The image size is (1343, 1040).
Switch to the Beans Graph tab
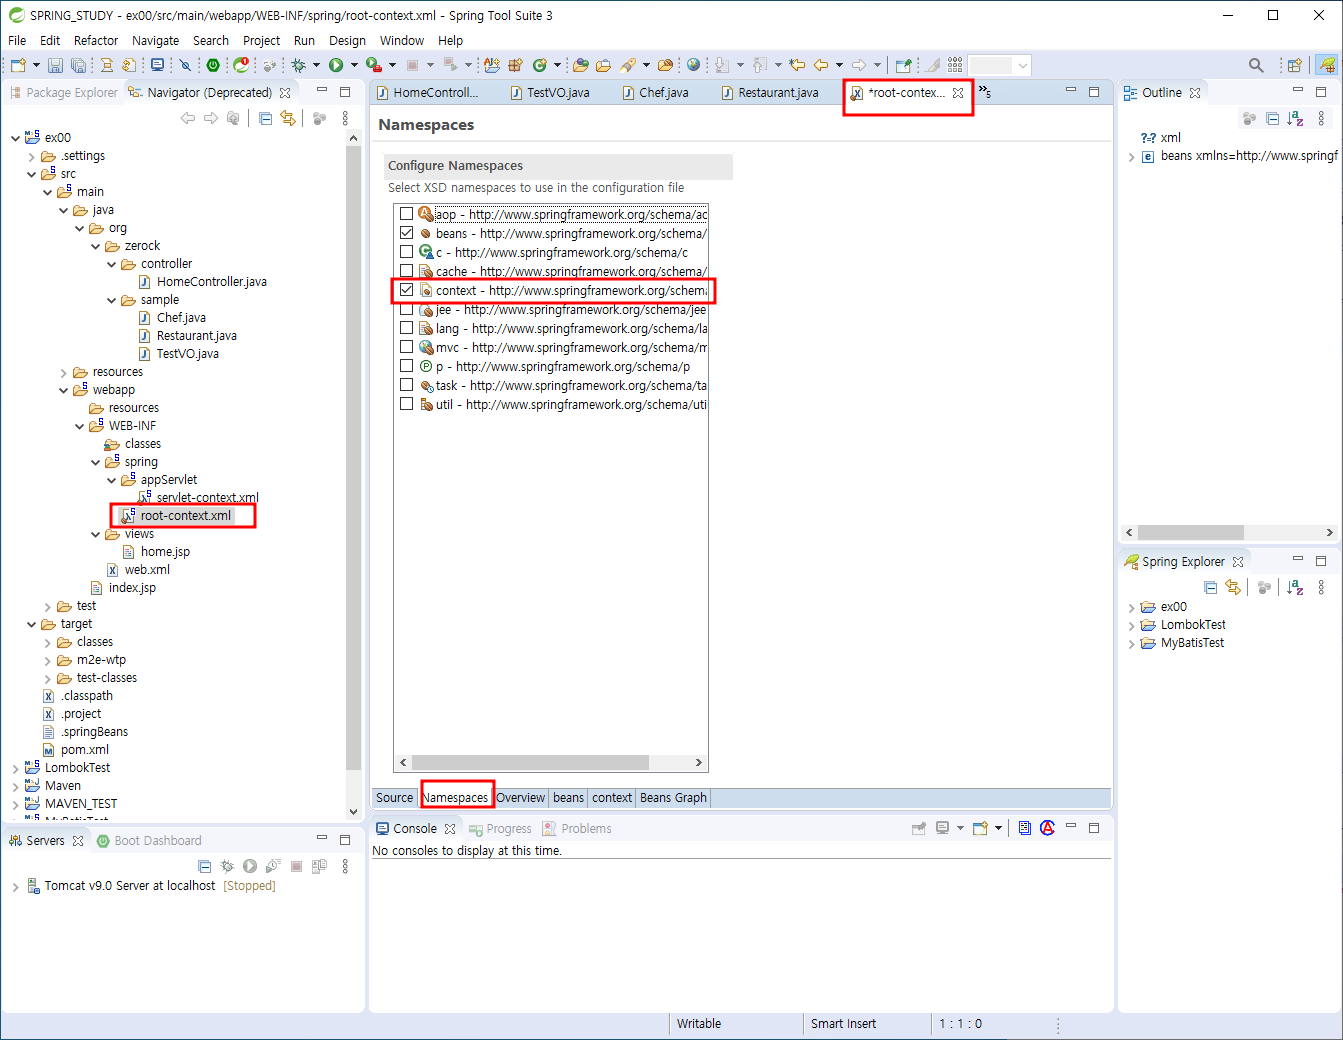[x=673, y=797]
